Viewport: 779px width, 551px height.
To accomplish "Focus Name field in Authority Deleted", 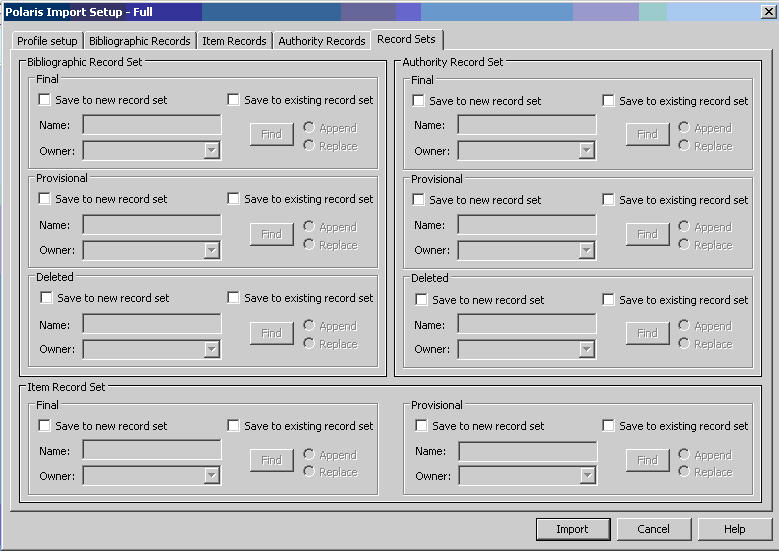I will (527, 323).
